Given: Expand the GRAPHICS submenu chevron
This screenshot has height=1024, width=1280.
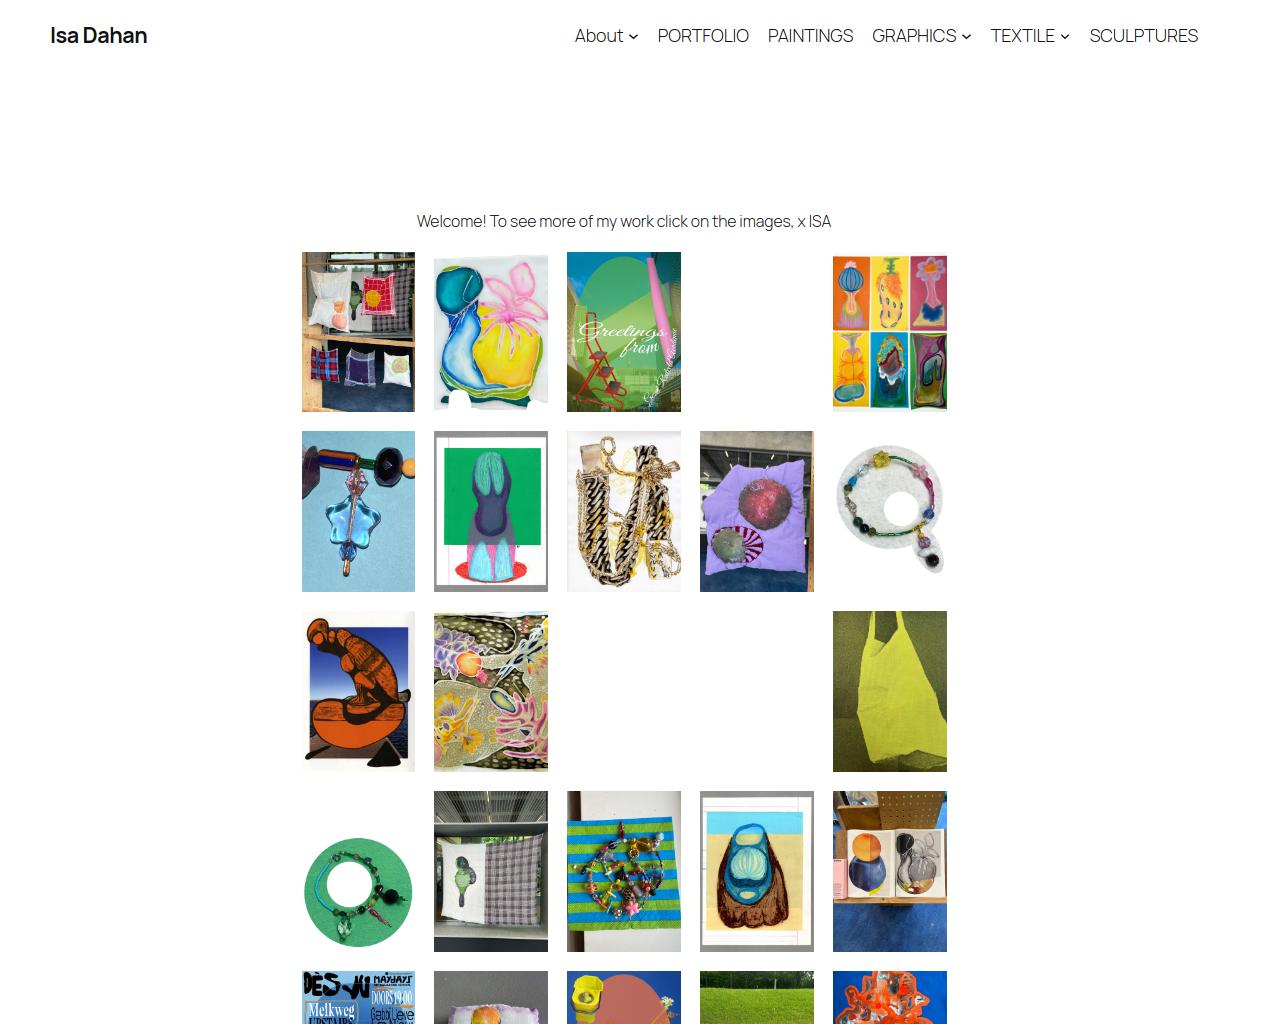Looking at the screenshot, I should coord(966,36).
